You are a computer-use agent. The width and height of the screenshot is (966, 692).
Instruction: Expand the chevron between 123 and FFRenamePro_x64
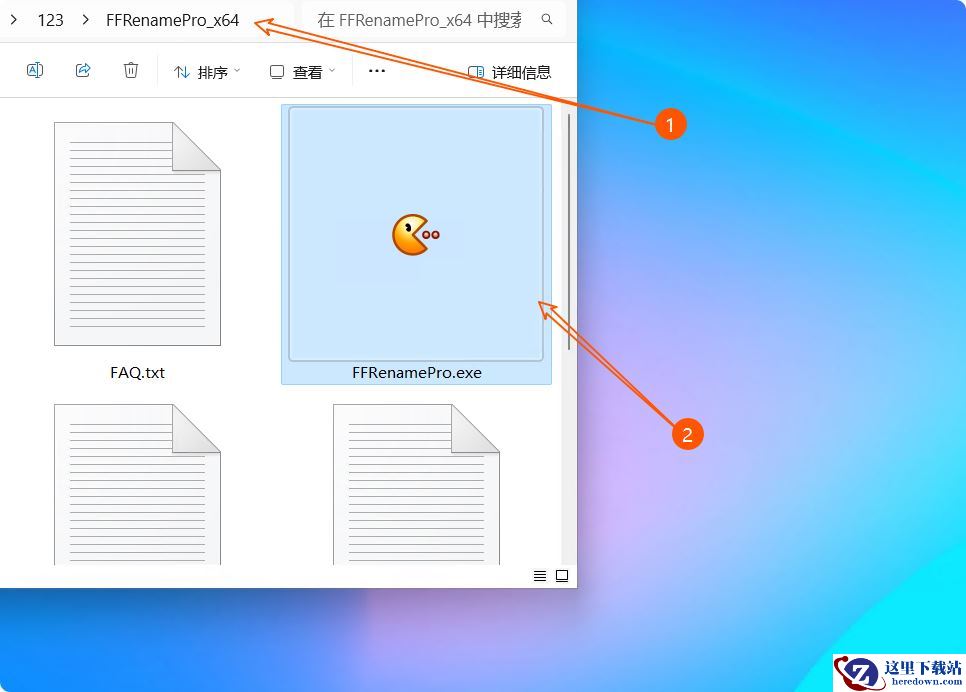point(86,19)
